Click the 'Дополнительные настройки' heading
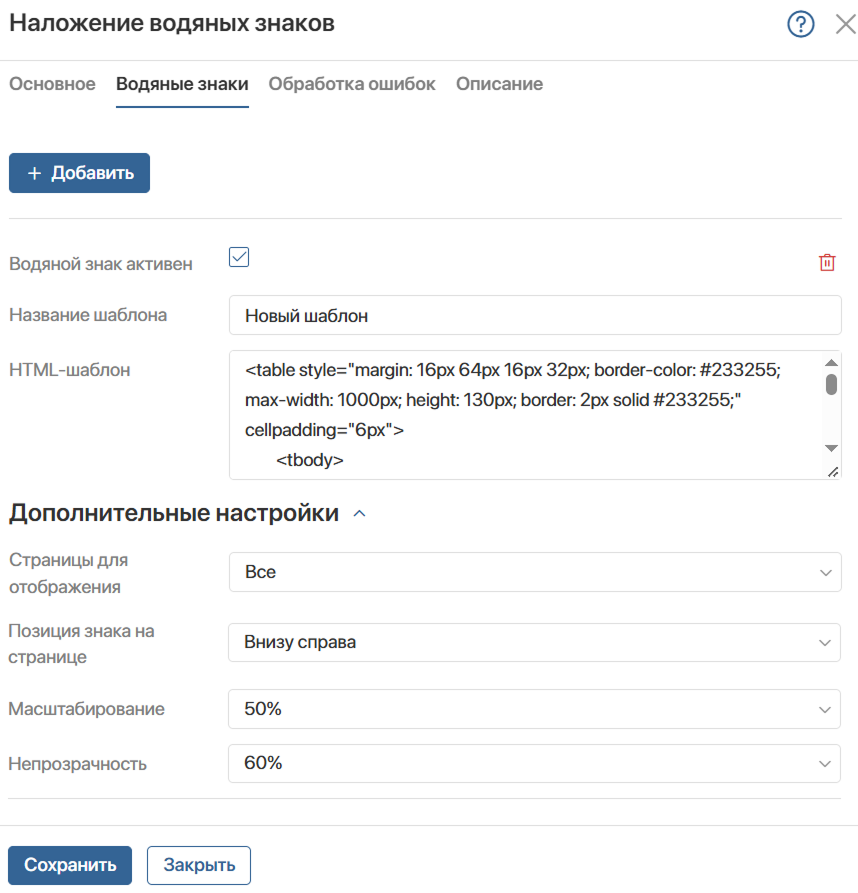The width and height of the screenshot is (858, 893). tap(174, 513)
